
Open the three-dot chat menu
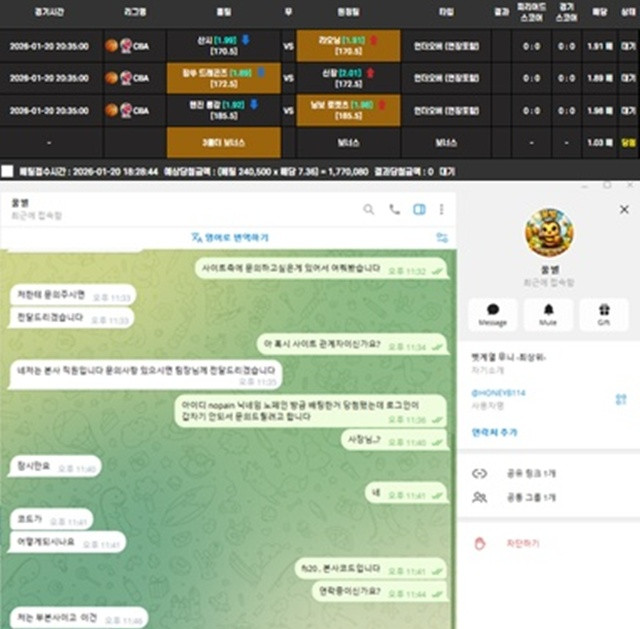click(441, 209)
